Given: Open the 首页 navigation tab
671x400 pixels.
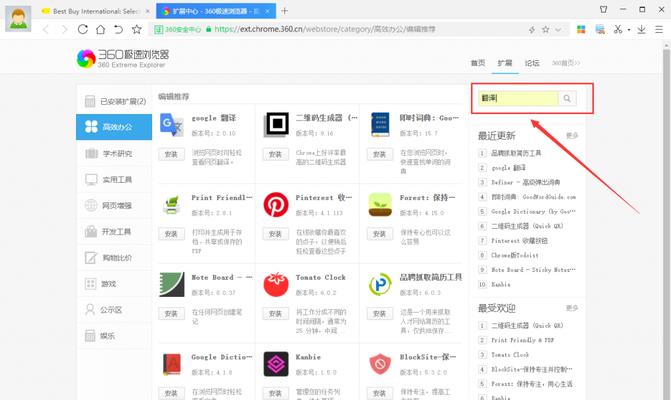Looking at the screenshot, I should point(478,63).
